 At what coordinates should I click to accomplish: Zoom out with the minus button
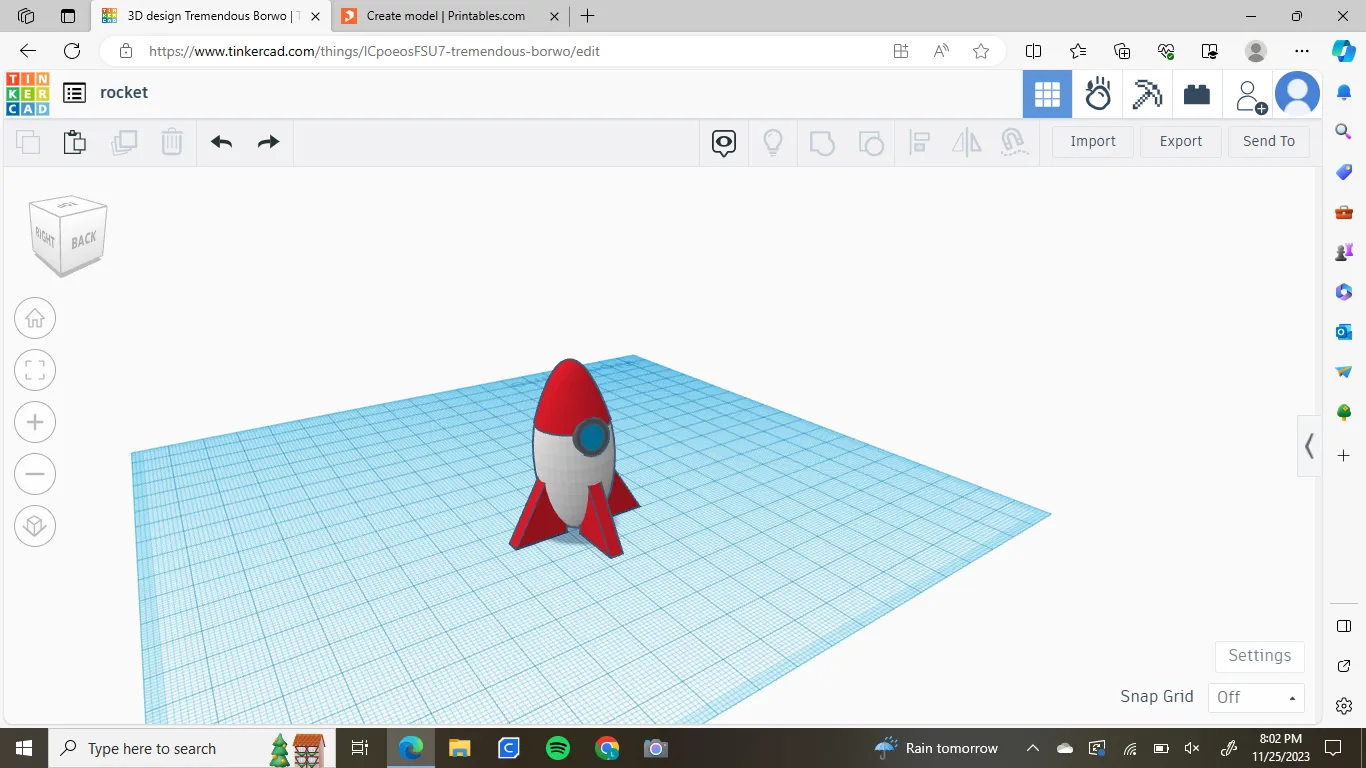(35, 474)
